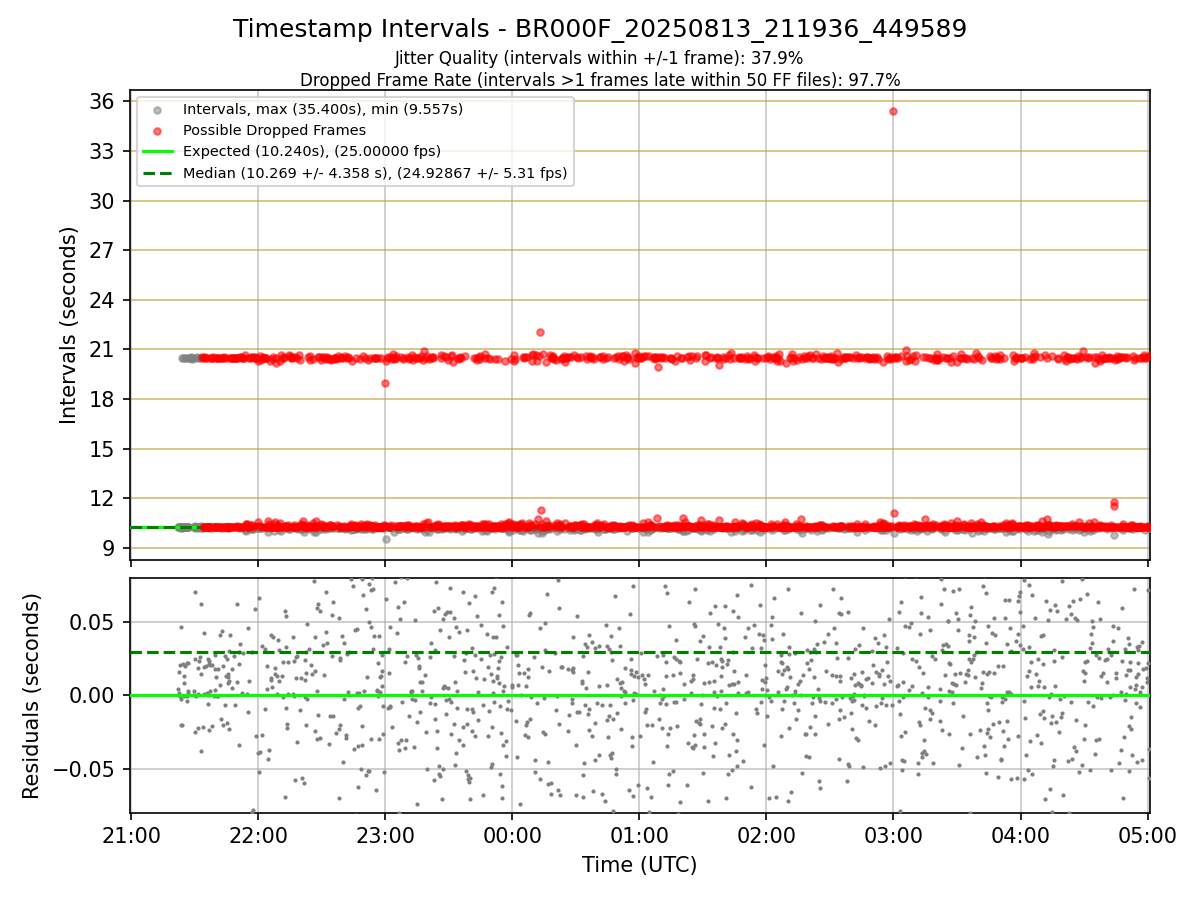
Task: Click the 'Median (10.269 +/- 4.358 s)' legend entry
Action: point(375,173)
